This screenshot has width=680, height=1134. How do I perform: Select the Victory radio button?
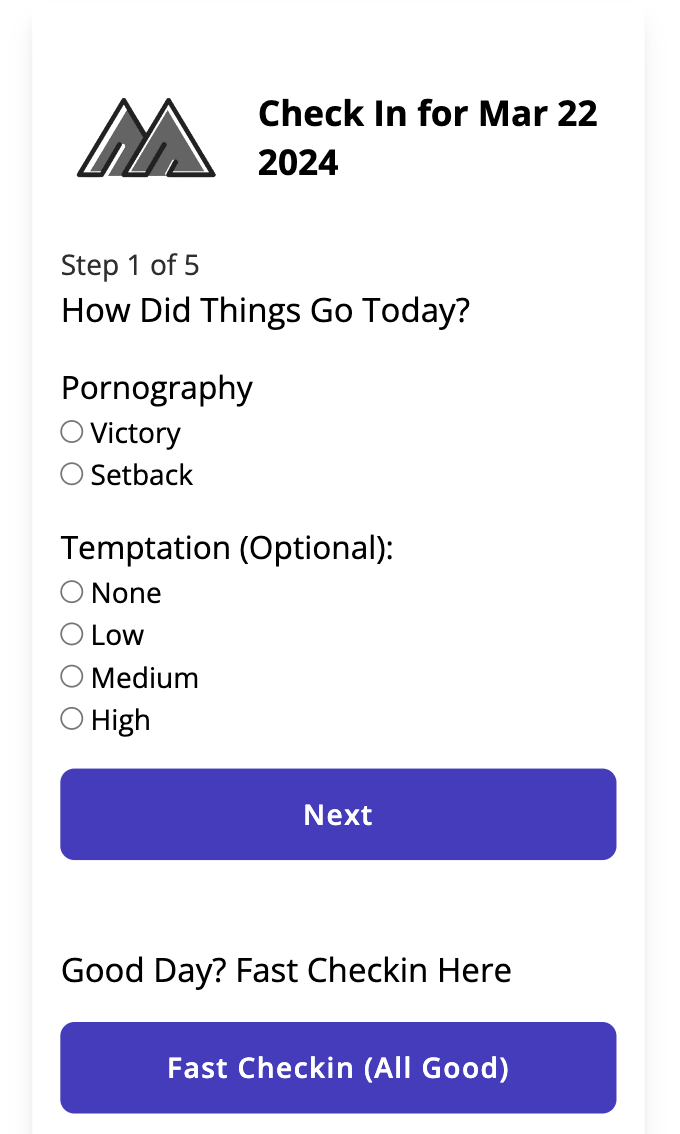coord(72,432)
